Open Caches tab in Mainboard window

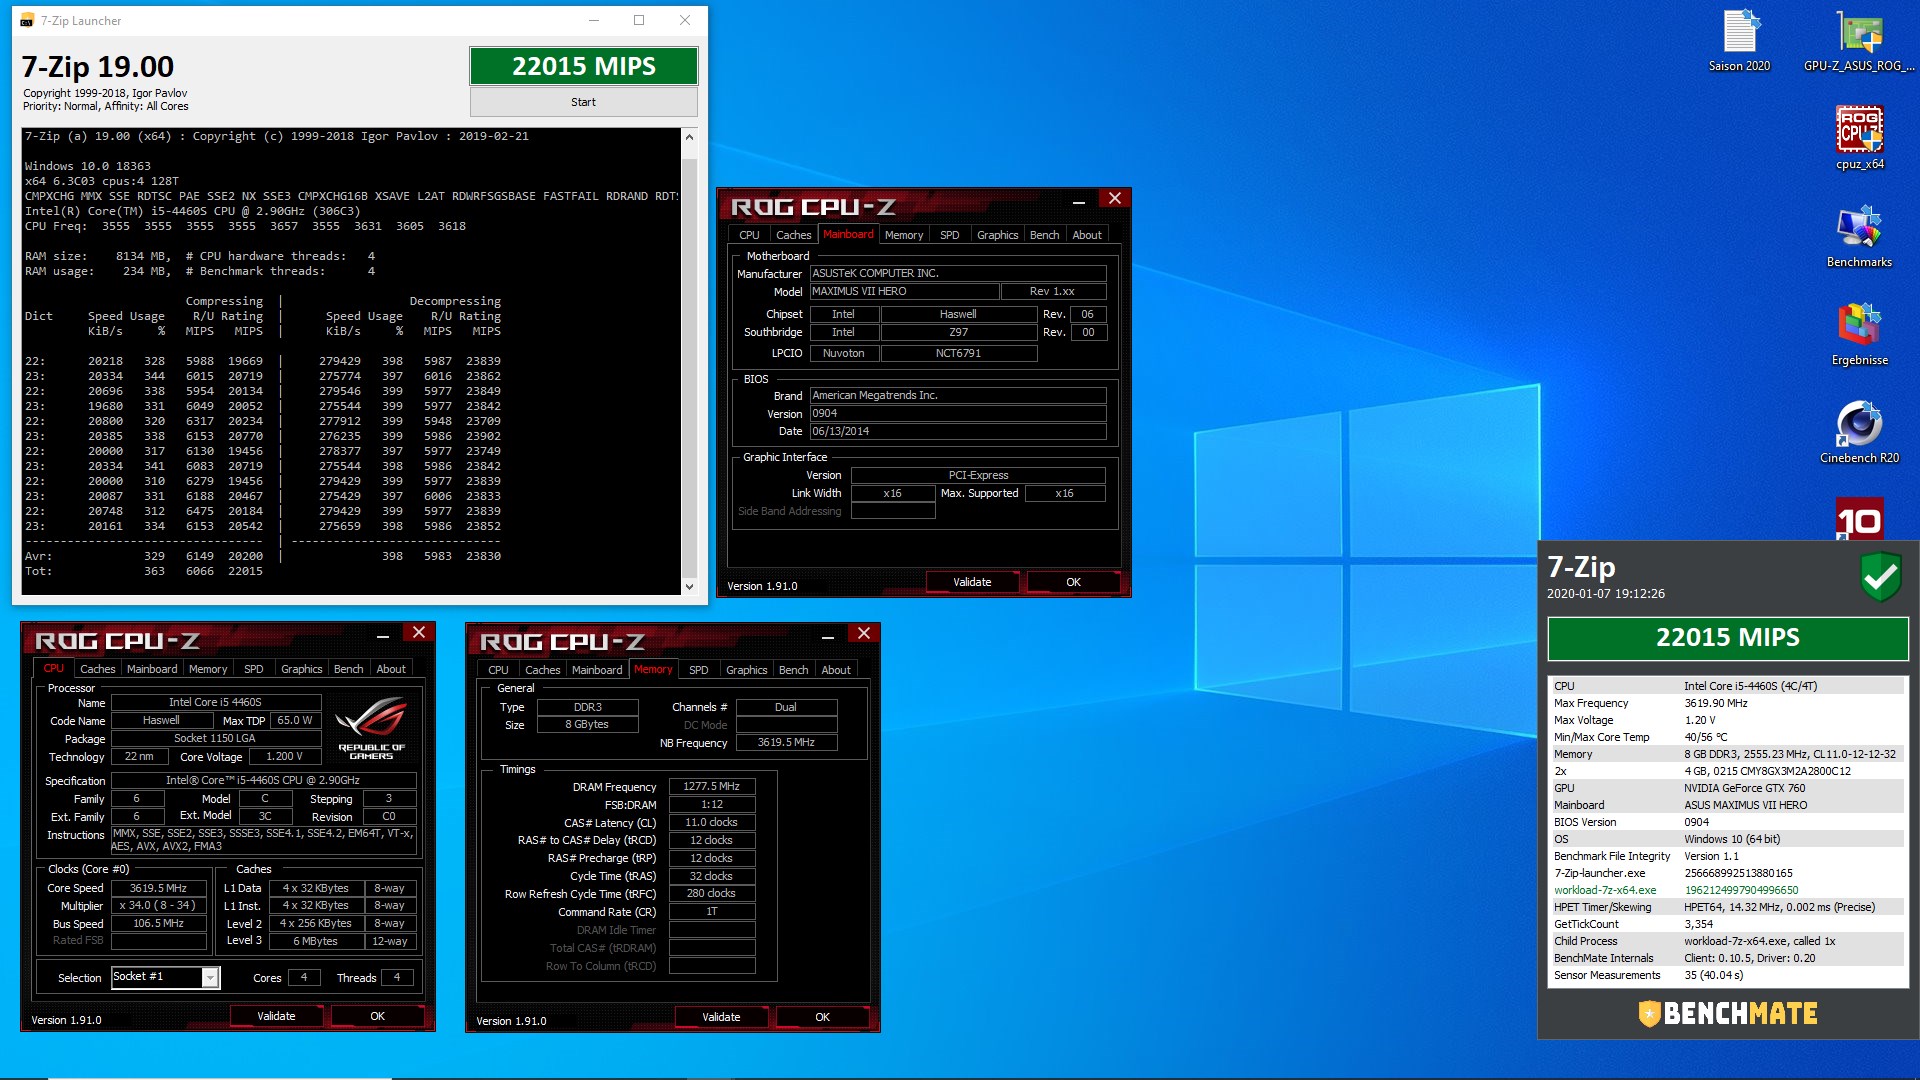pos(793,235)
